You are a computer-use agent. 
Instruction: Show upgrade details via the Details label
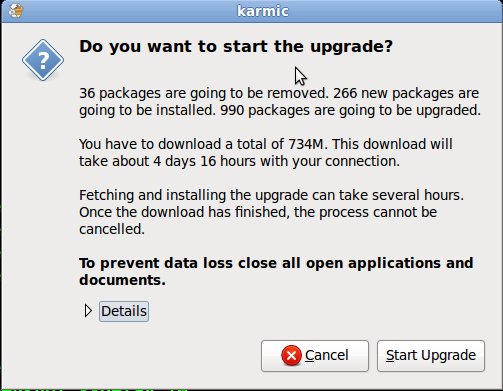tap(124, 311)
